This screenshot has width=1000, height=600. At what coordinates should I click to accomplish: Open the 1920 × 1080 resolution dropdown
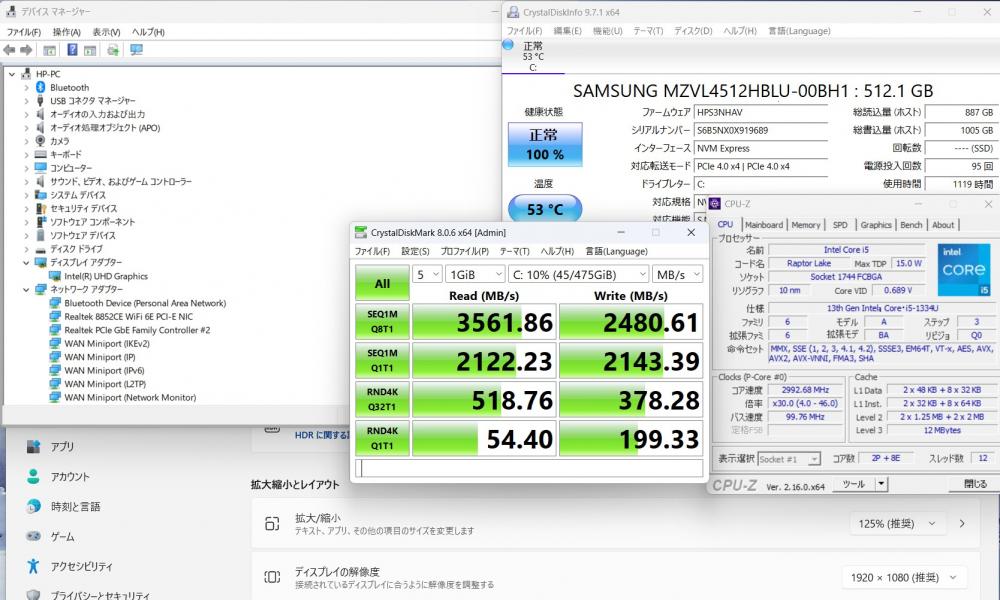click(903, 578)
